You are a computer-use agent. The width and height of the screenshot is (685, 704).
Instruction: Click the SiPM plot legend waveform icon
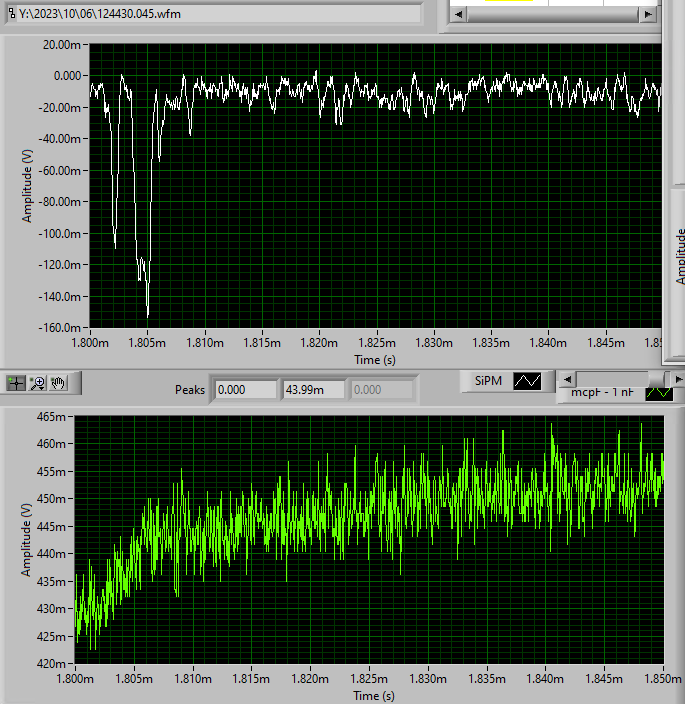click(526, 381)
